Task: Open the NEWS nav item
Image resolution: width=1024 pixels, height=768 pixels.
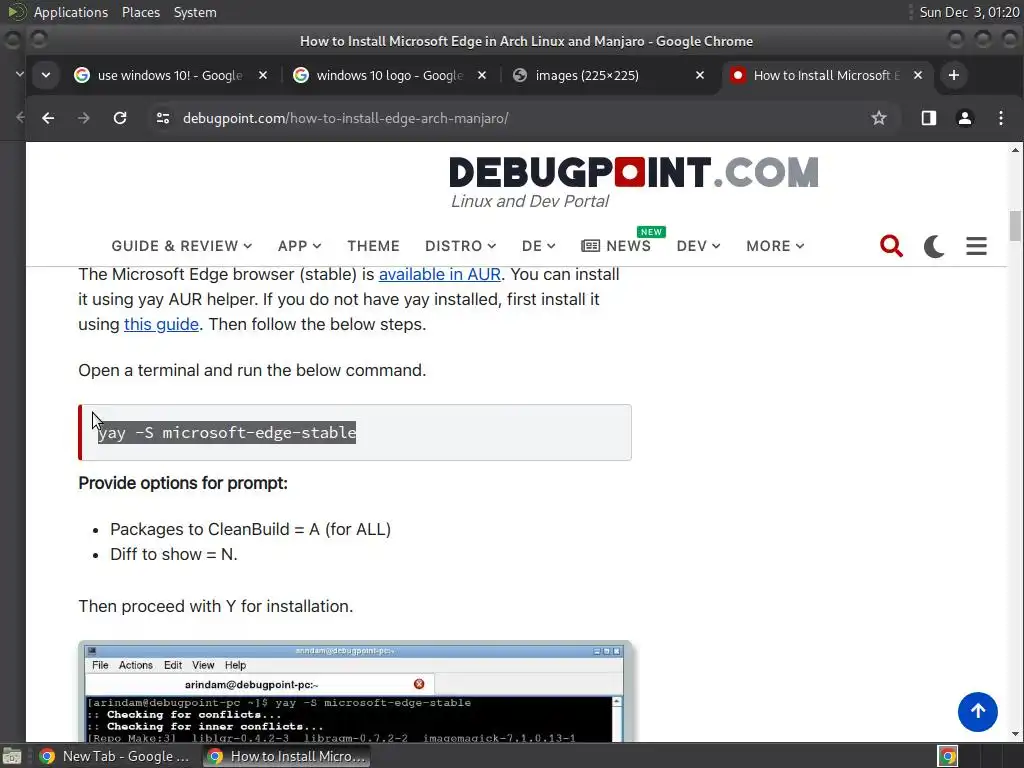Action: [x=616, y=246]
